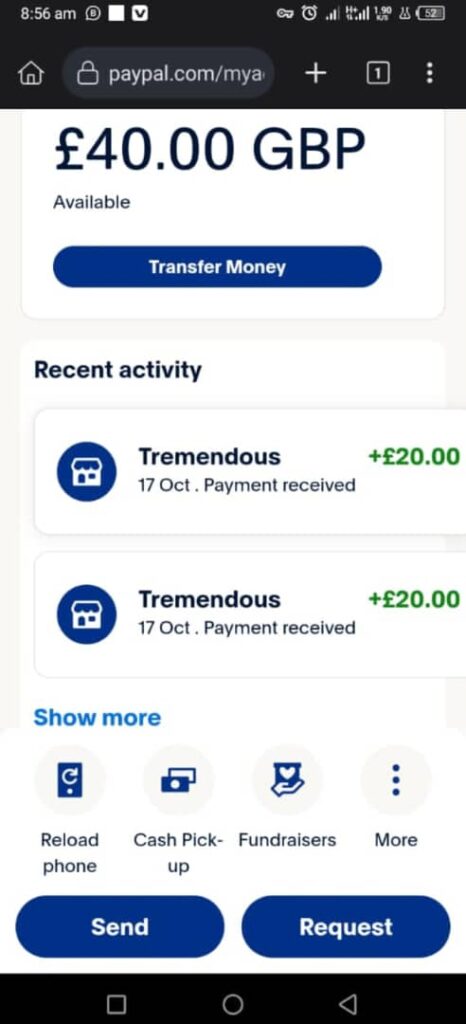Tap the lock icon in address bar
The height and width of the screenshot is (1024, 466).
[87, 74]
